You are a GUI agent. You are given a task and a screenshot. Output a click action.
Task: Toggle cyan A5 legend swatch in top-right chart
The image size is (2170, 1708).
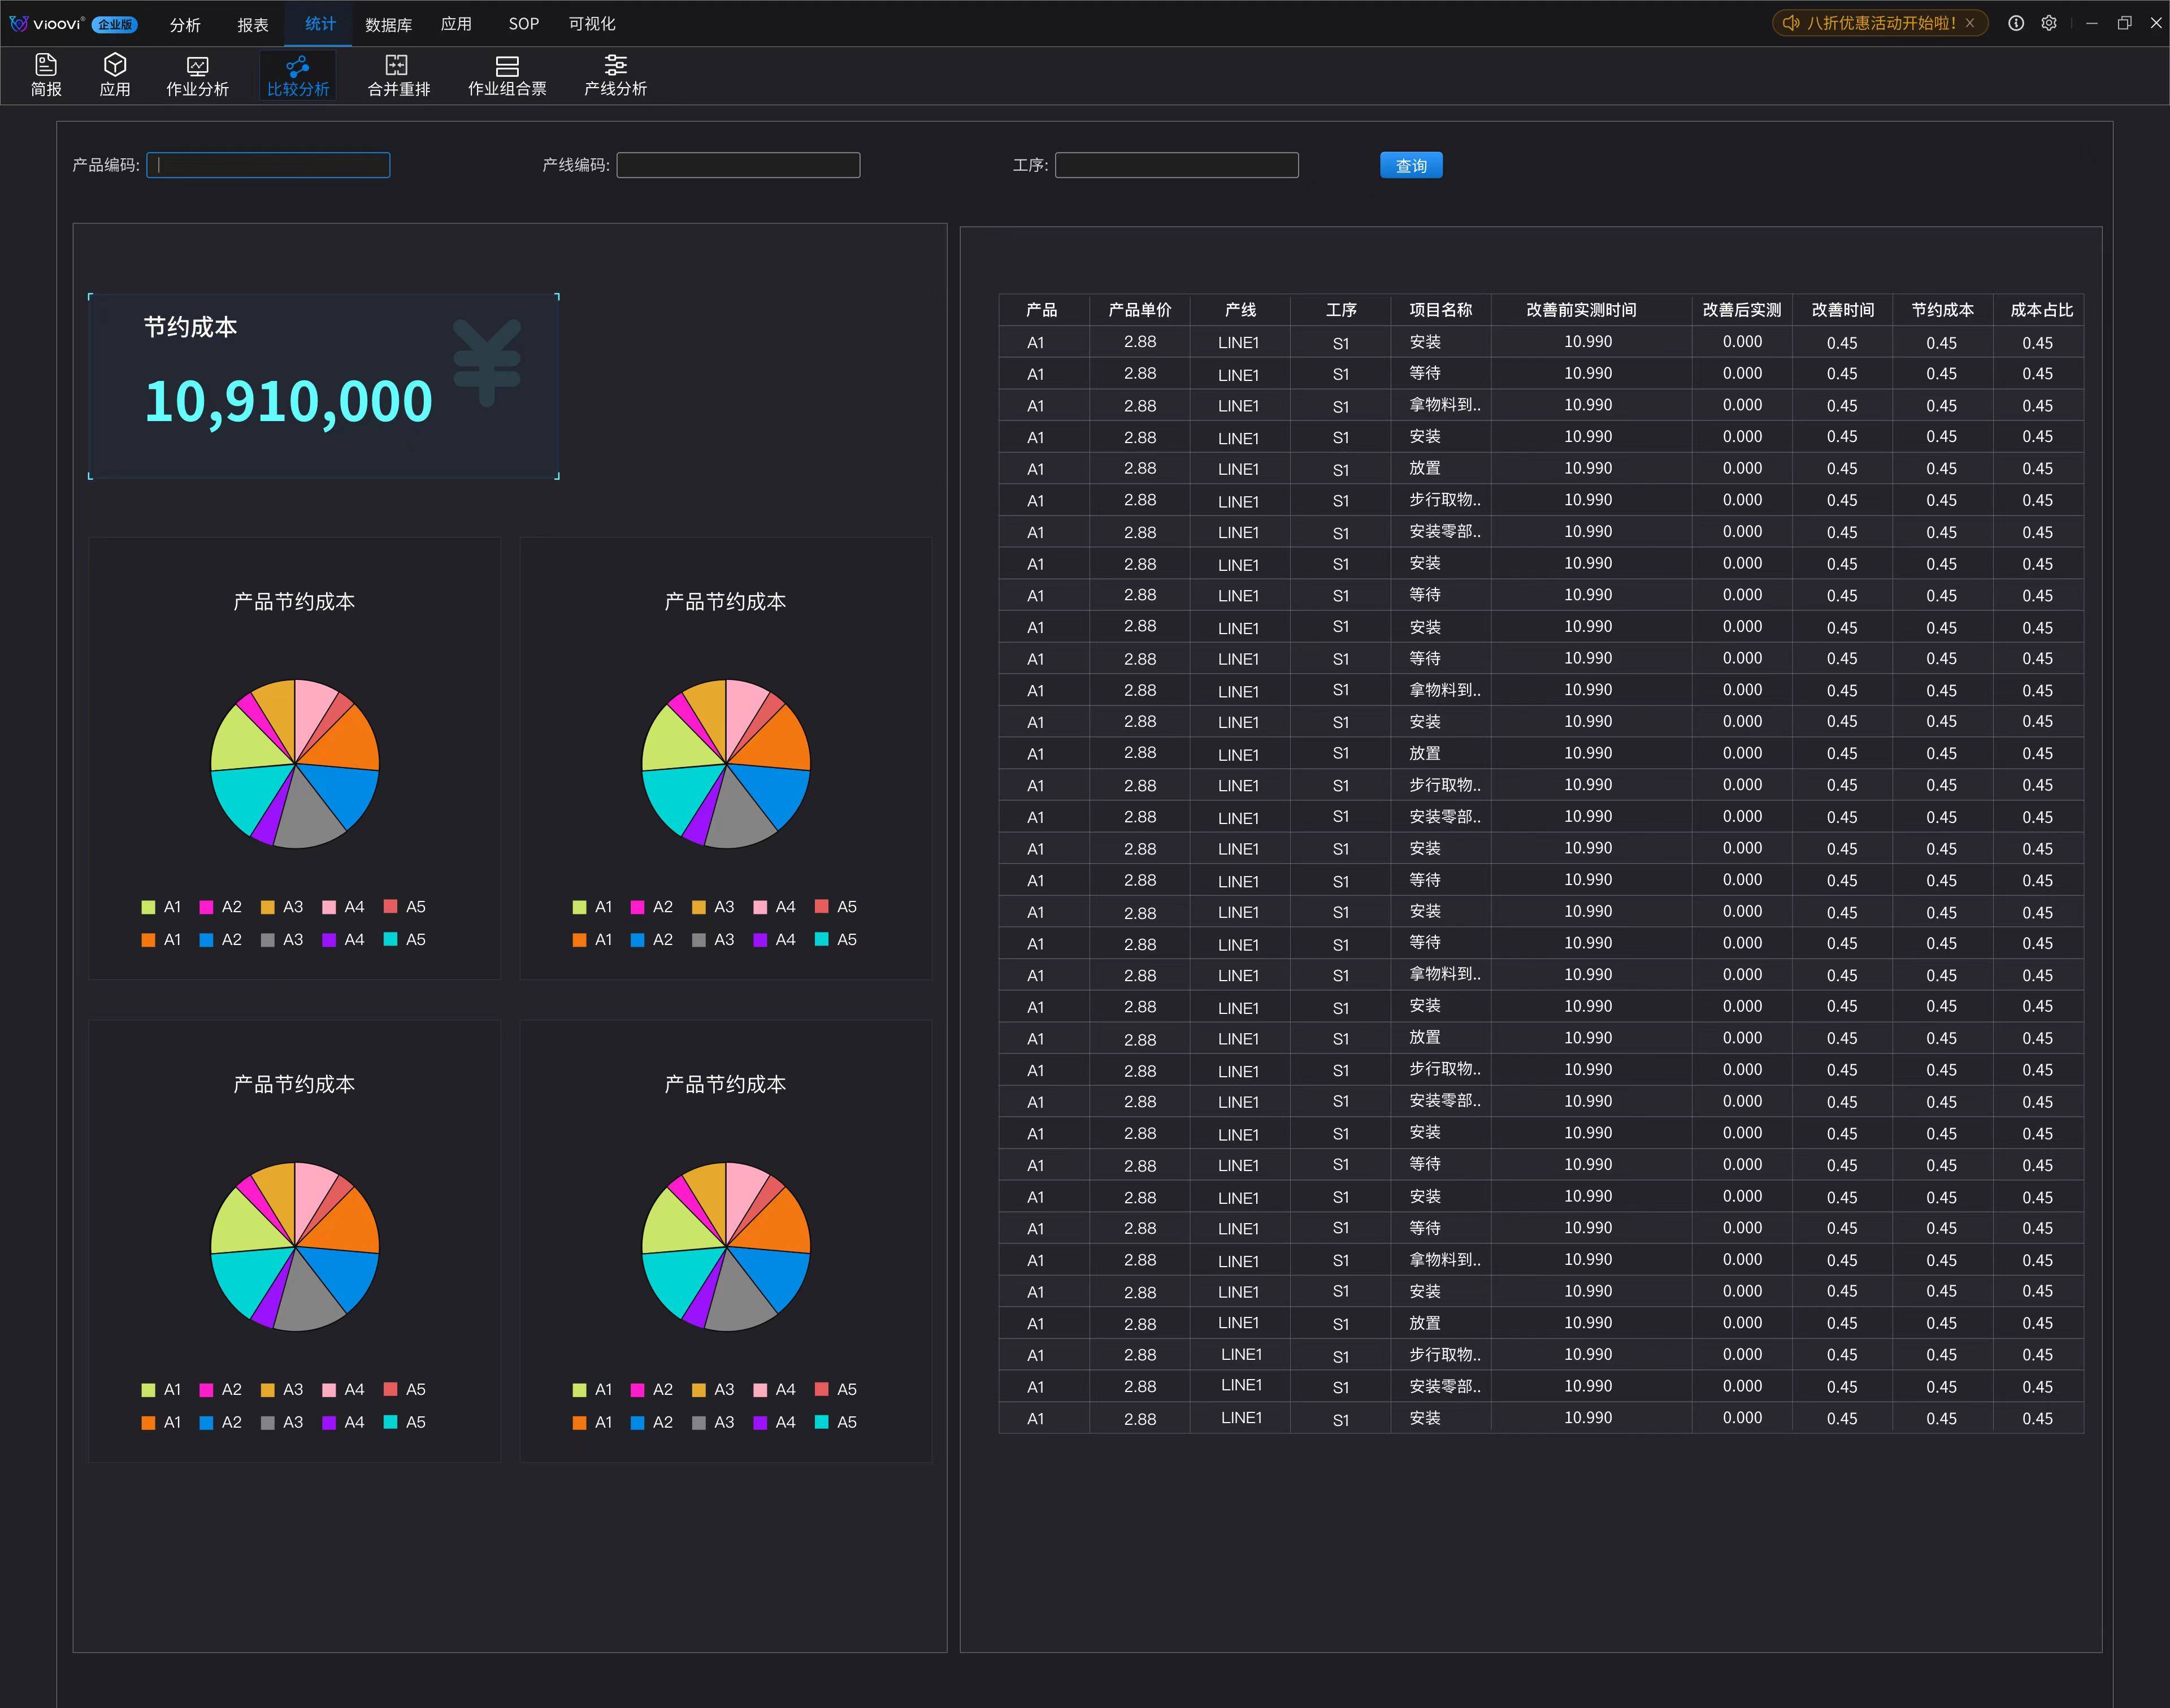point(821,939)
